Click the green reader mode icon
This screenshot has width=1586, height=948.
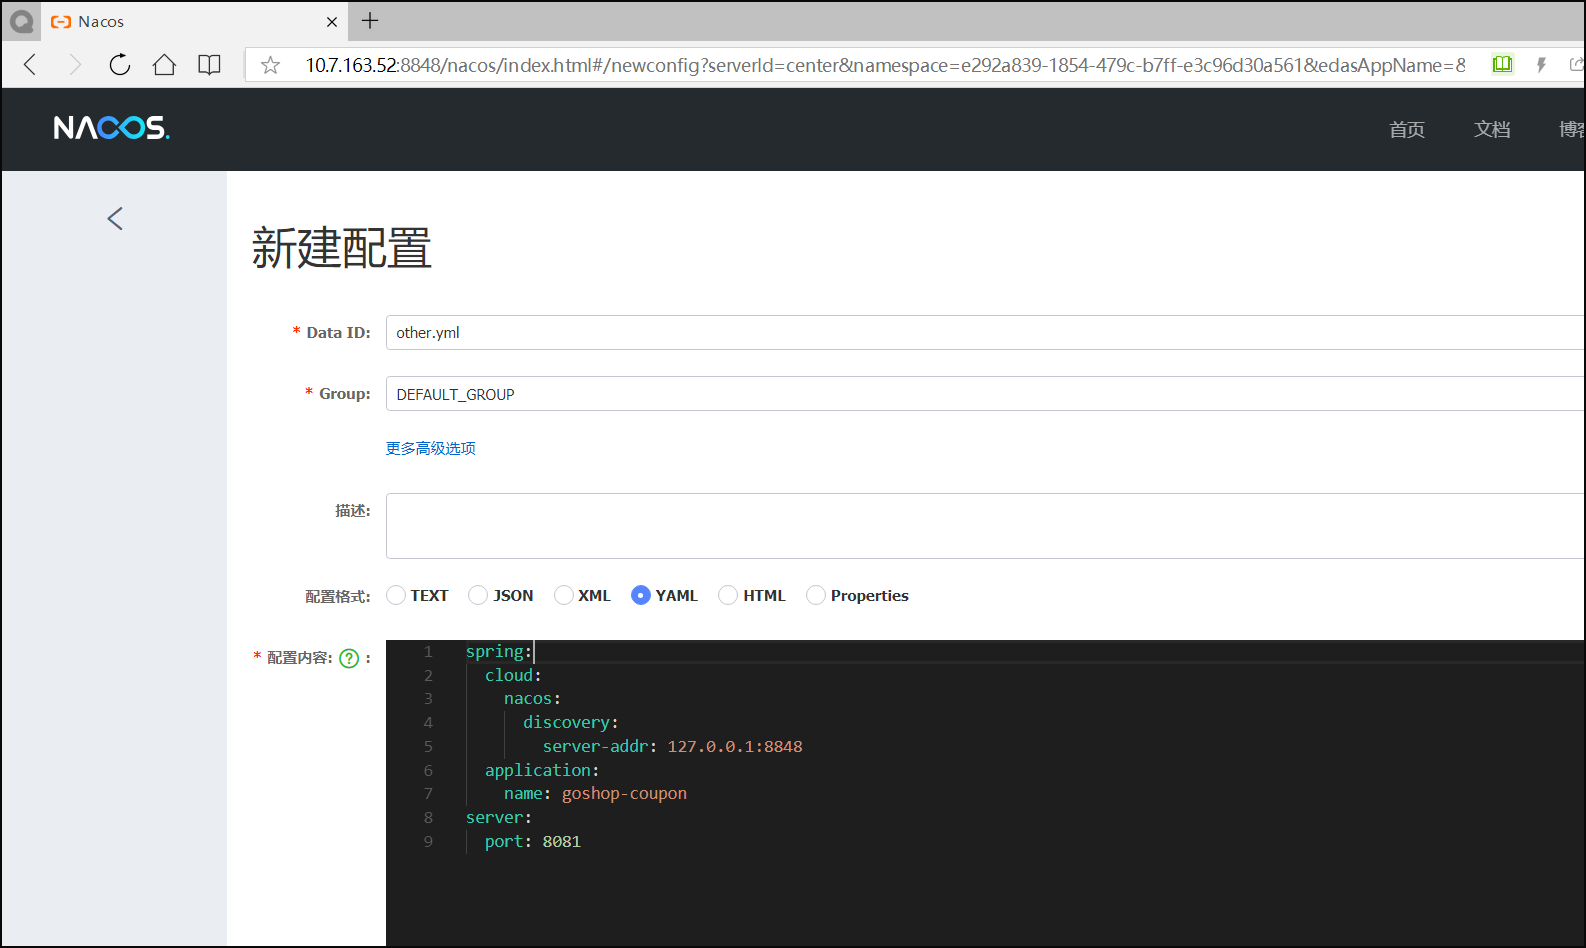click(x=1502, y=64)
